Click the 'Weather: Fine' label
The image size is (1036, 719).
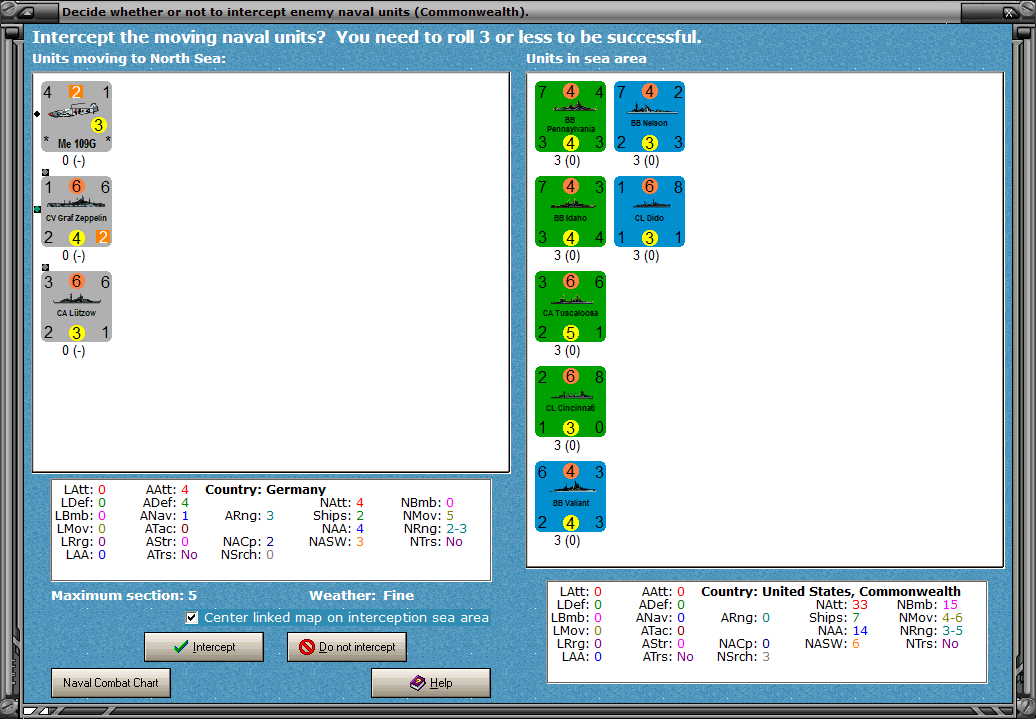pyautogui.click(x=361, y=595)
